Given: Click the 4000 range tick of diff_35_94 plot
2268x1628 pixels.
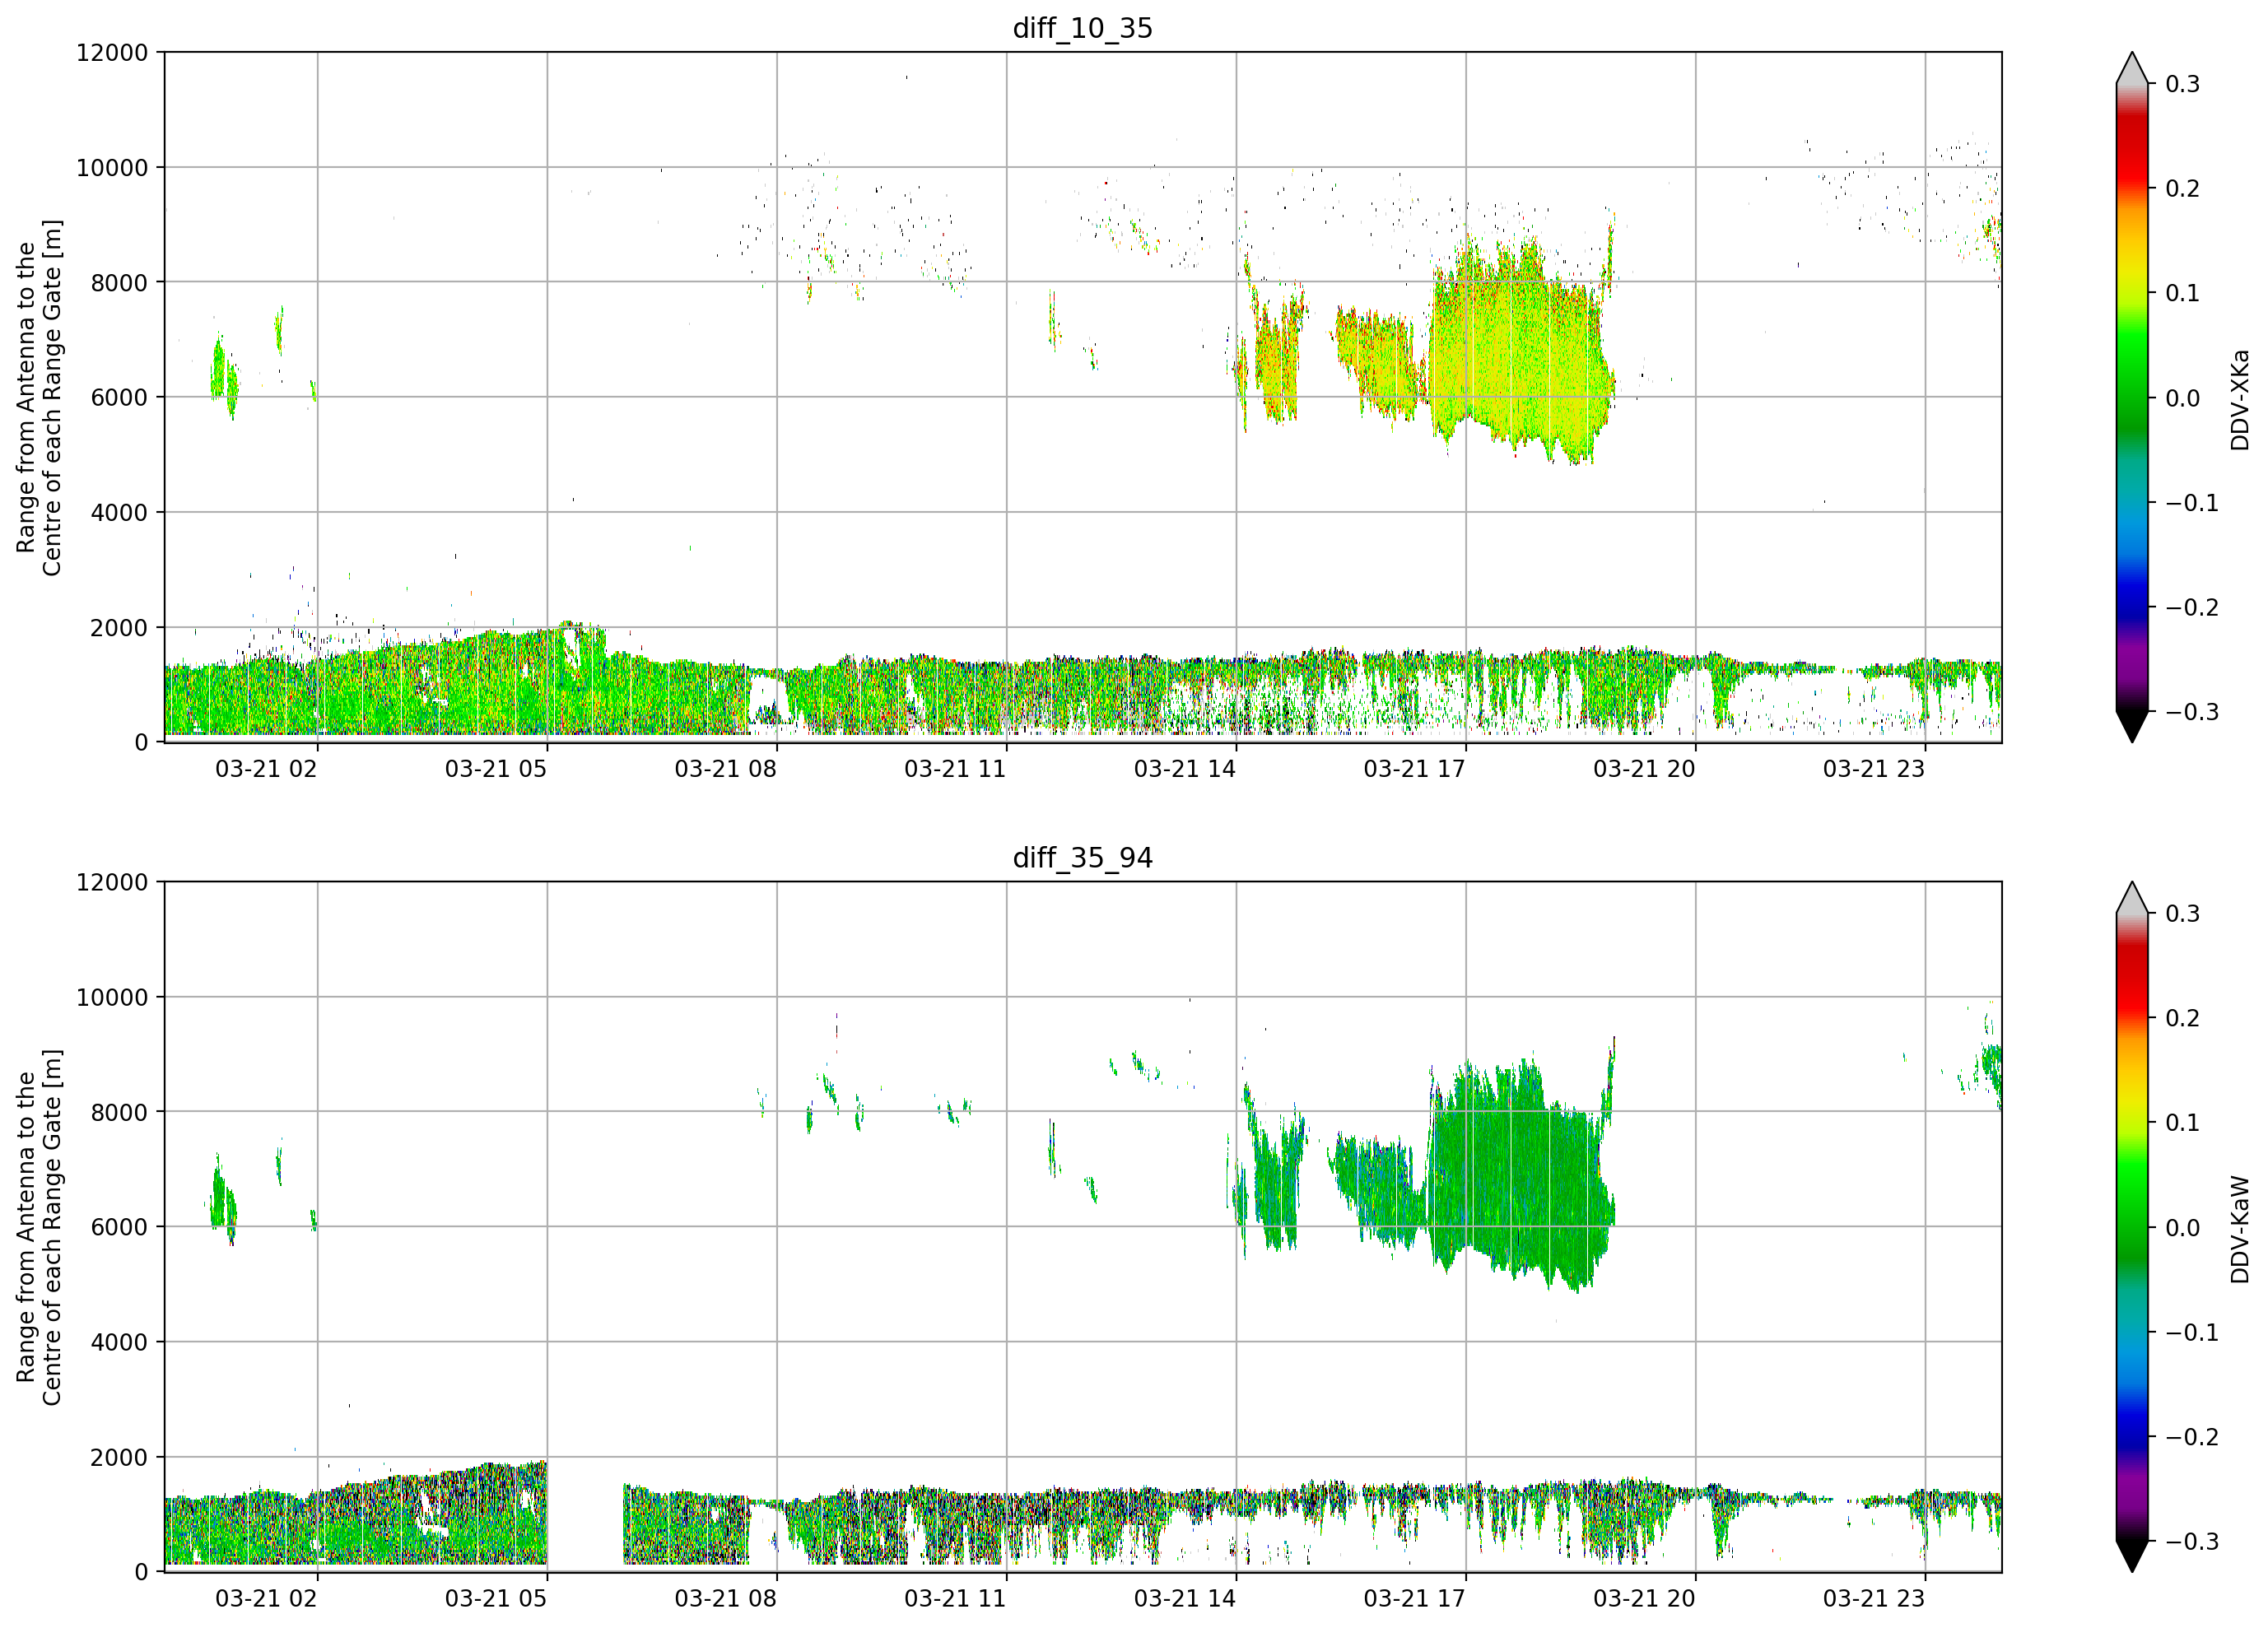Looking at the screenshot, I should pos(119,1342).
